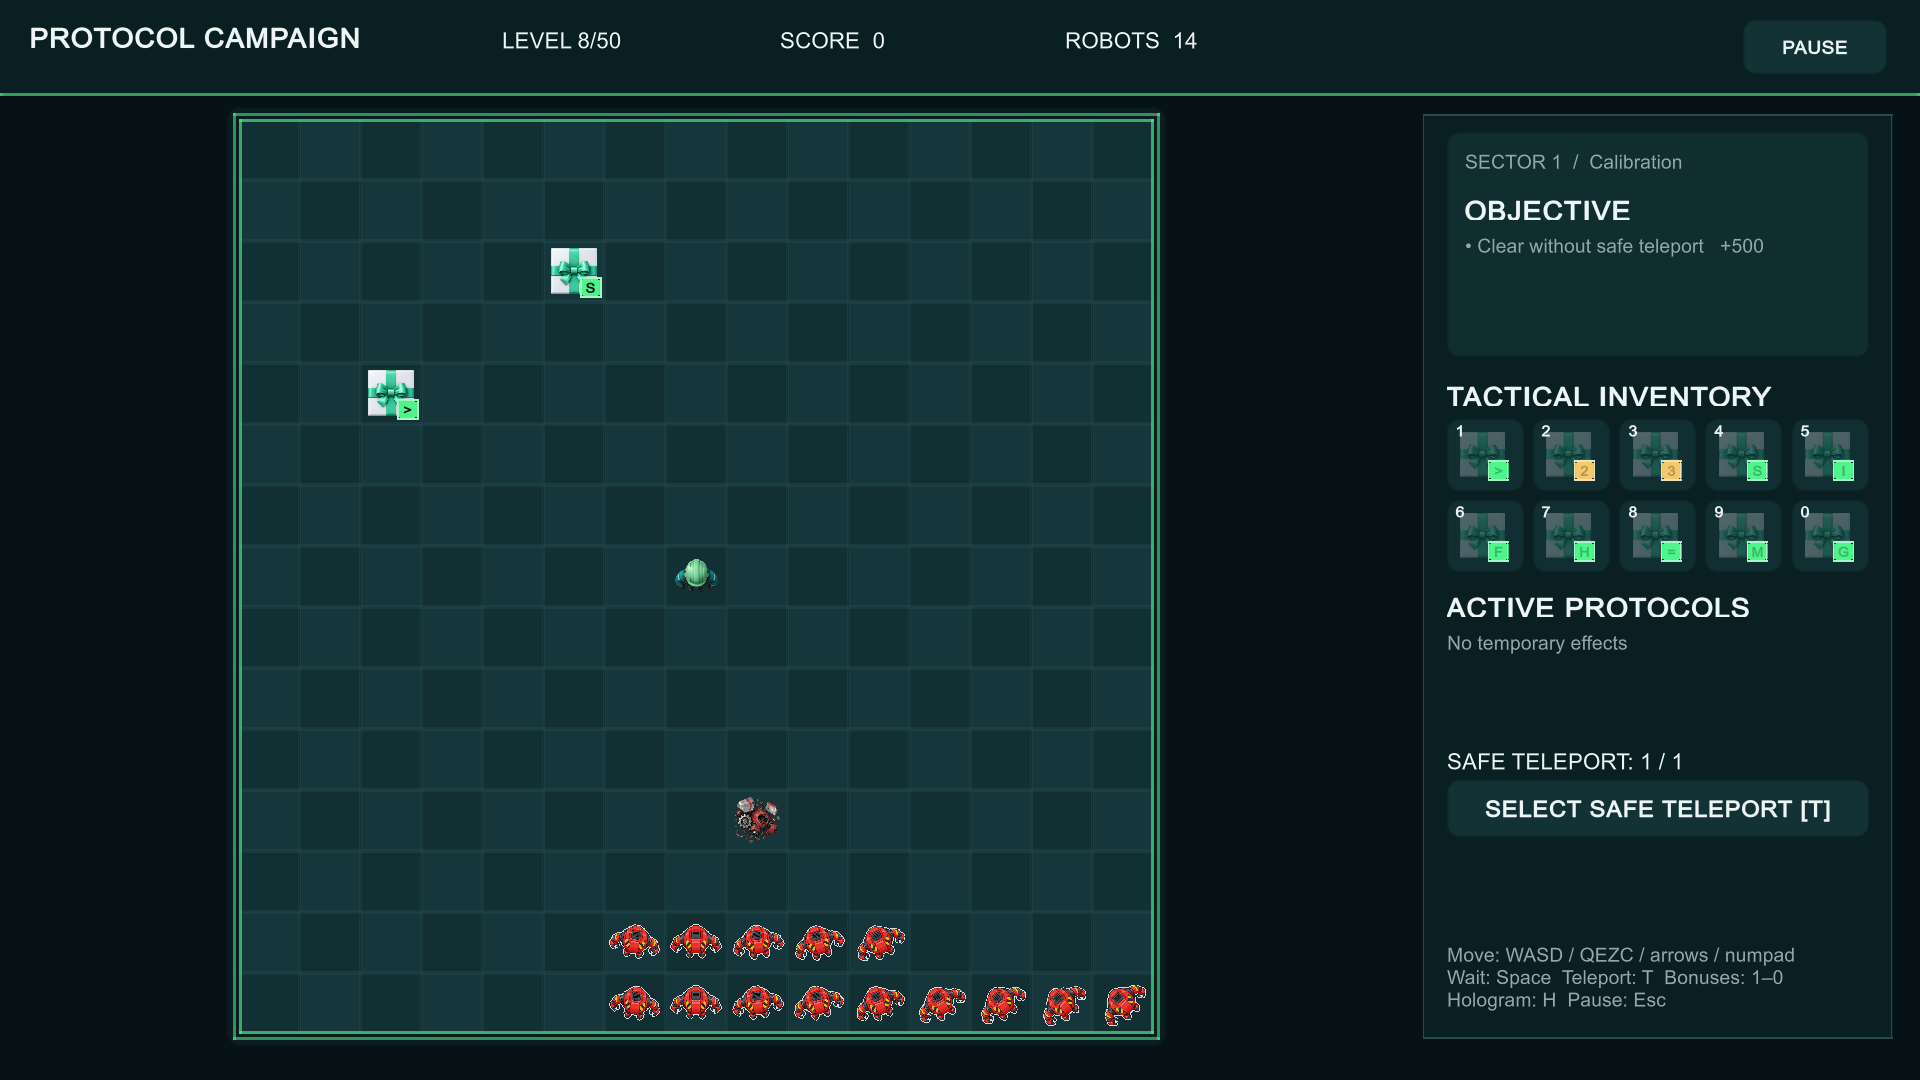Click Select Safe Teleport [T] button
This screenshot has height=1080, width=1920.
coord(1657,809)
